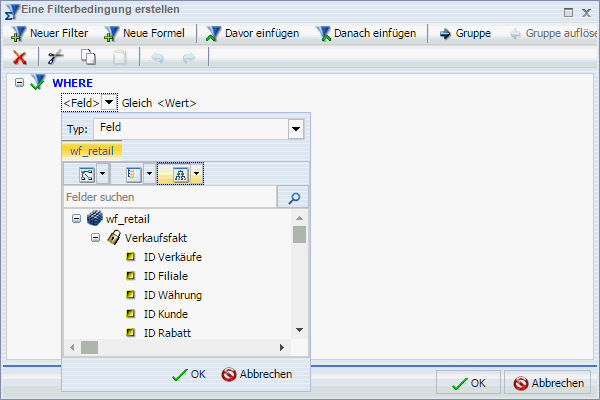
Task: Click the undo arrow icon
Action: pos(157,58)
